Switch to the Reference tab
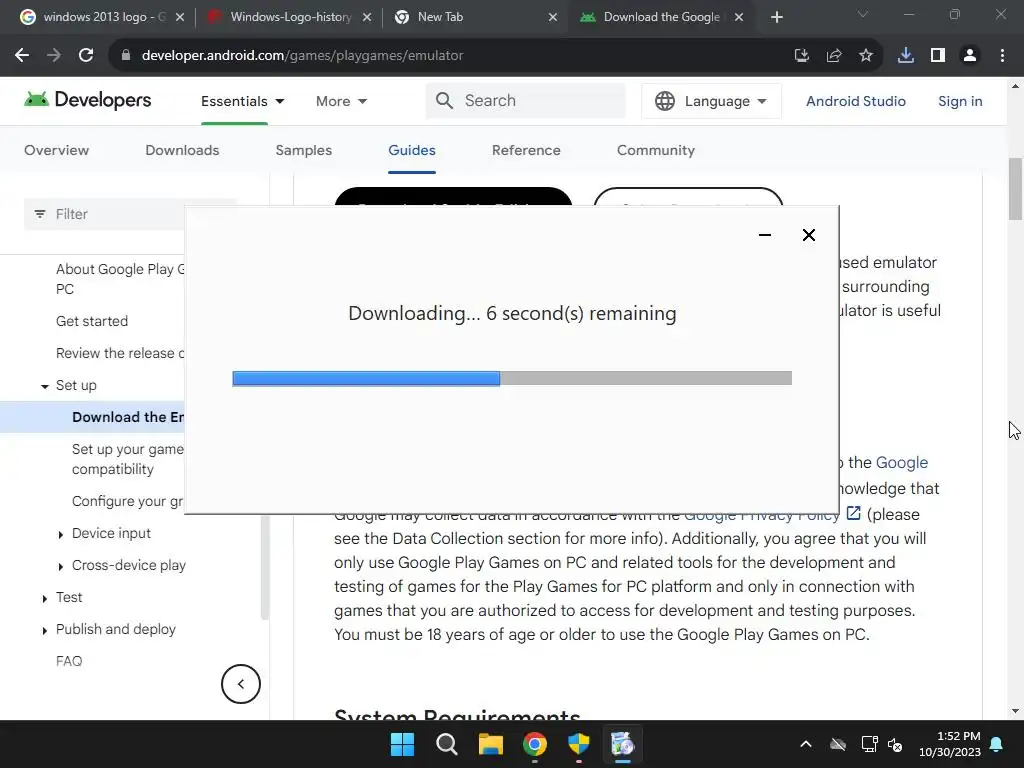The width and height of the screenshot is (1024, 768). 526,150
